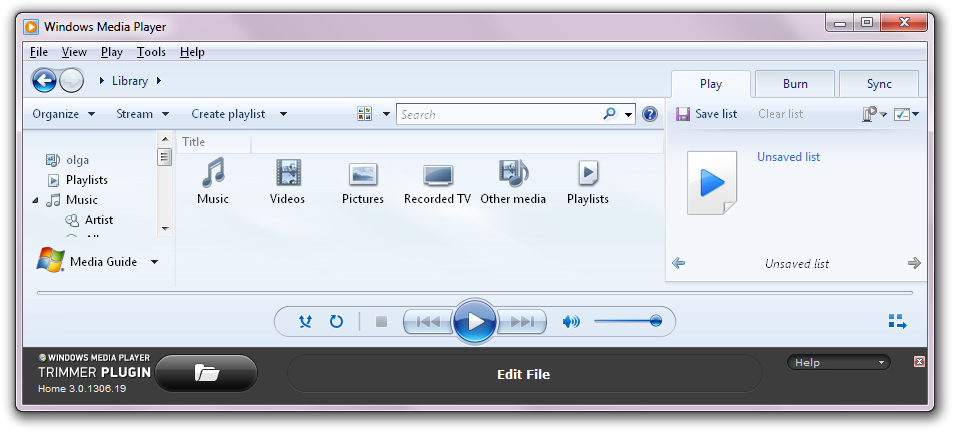This screenshot has width=961, height=433.
Task: Click the Next track button
Action: (522, 321)
